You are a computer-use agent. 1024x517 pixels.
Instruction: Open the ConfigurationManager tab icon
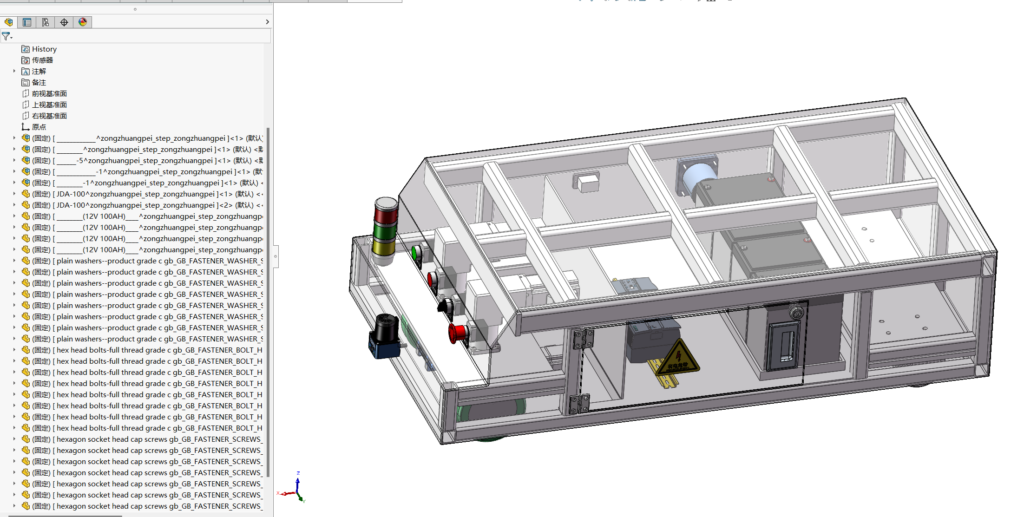tap(45, 21)
